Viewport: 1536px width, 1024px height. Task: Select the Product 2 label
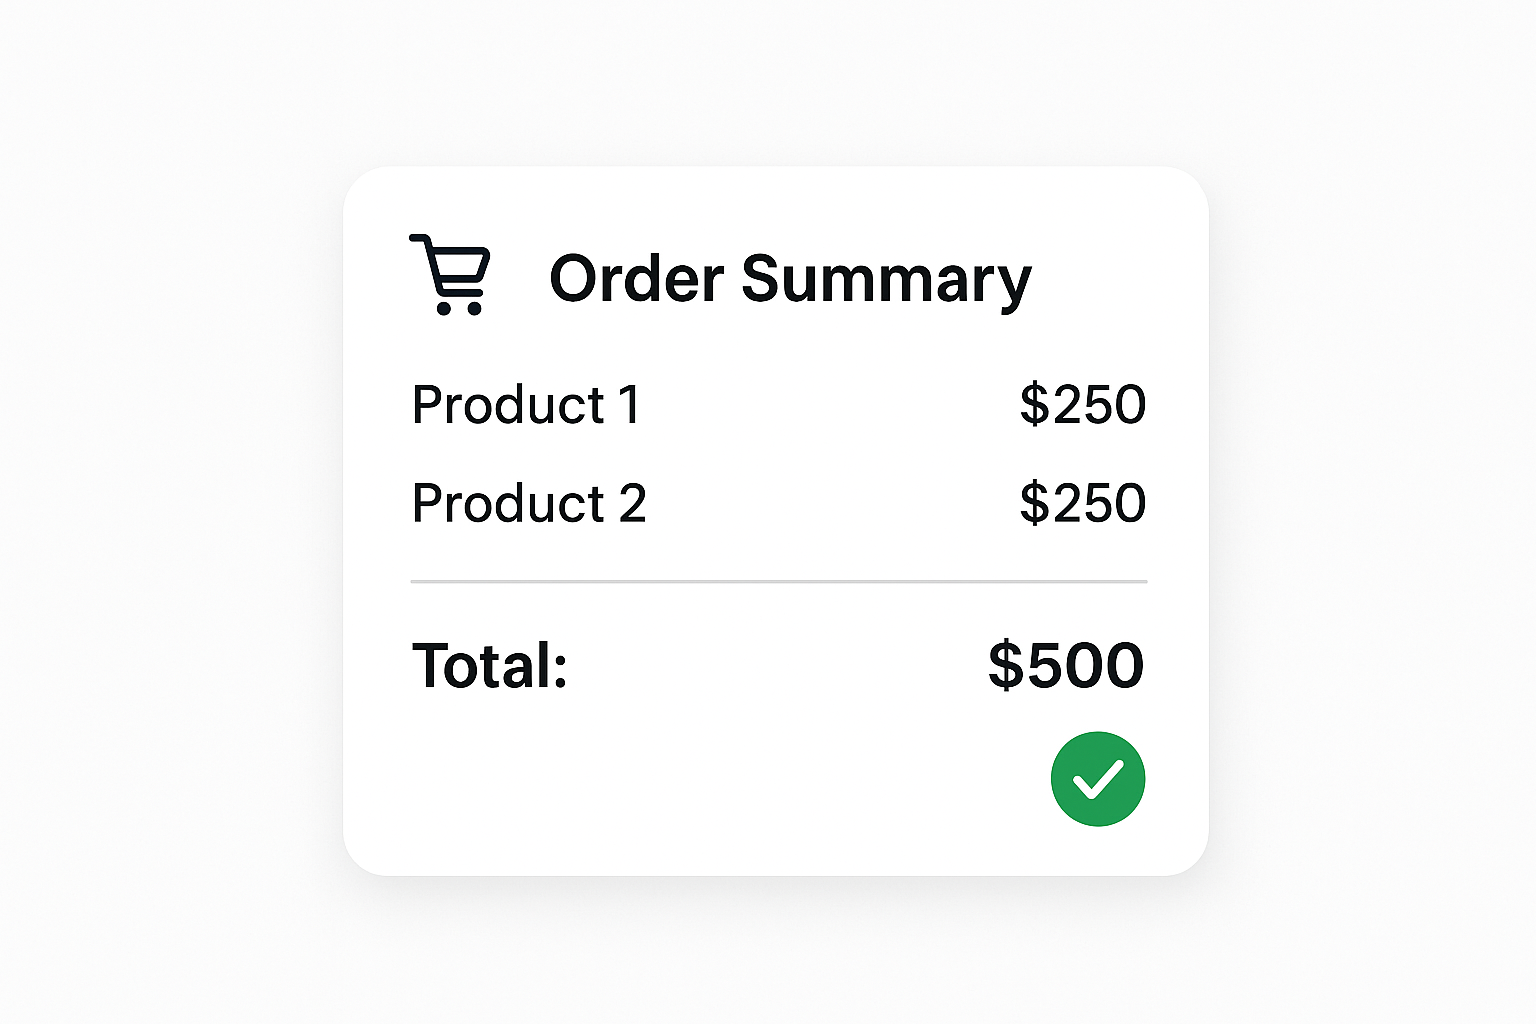tap(529, 503)
